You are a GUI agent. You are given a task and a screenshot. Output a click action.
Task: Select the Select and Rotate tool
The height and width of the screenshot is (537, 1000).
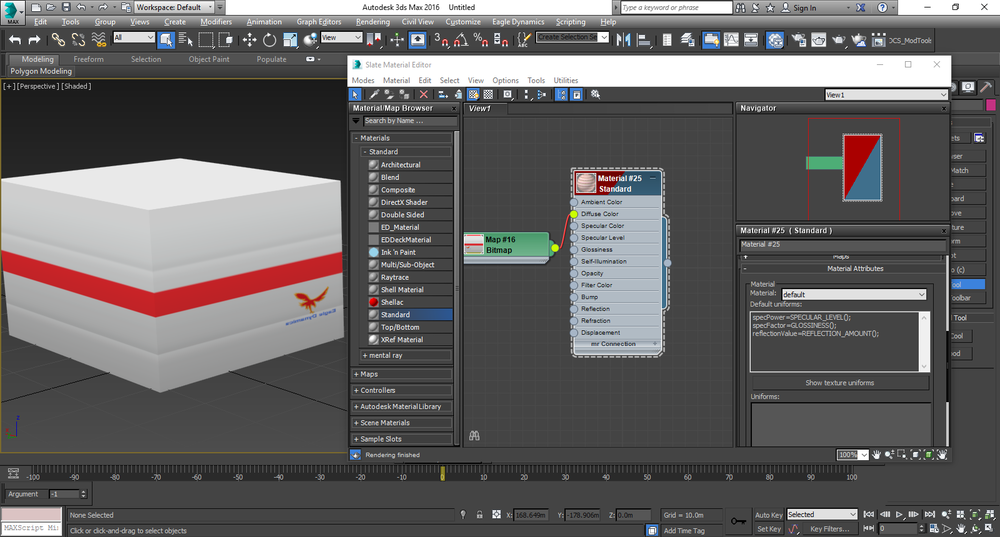click(x=269, y=40)
